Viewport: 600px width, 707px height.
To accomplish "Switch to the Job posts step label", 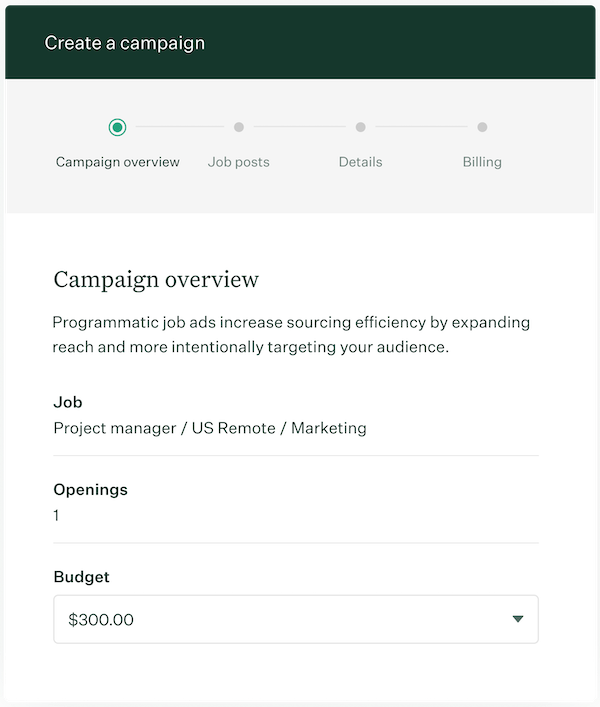I will (x=238, y=162).
